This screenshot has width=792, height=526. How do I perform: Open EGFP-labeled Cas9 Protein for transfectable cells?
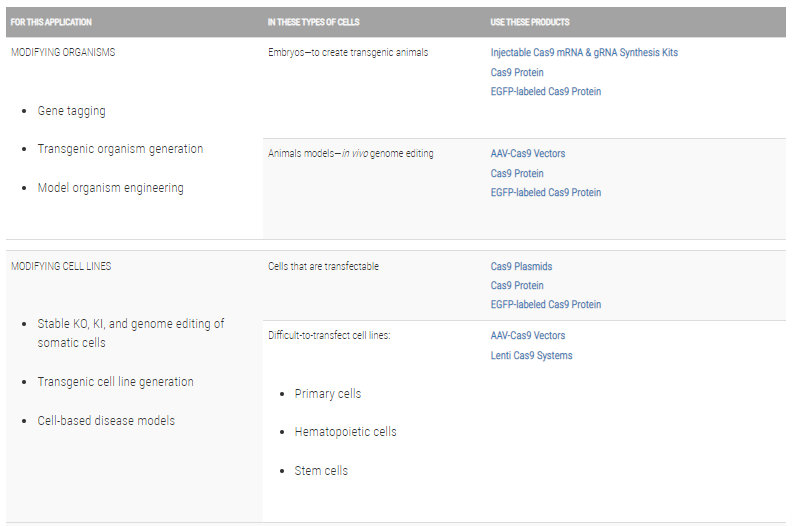point(545,305)
